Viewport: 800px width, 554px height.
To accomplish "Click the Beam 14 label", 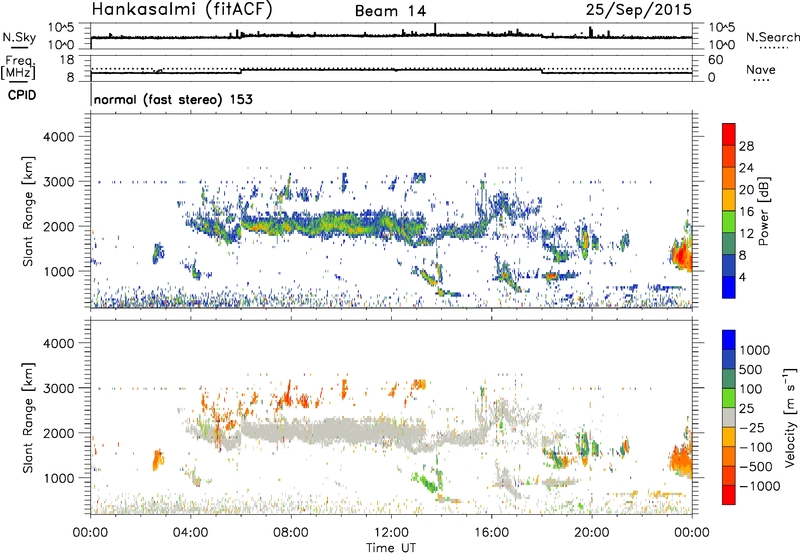I will (390, 11).
